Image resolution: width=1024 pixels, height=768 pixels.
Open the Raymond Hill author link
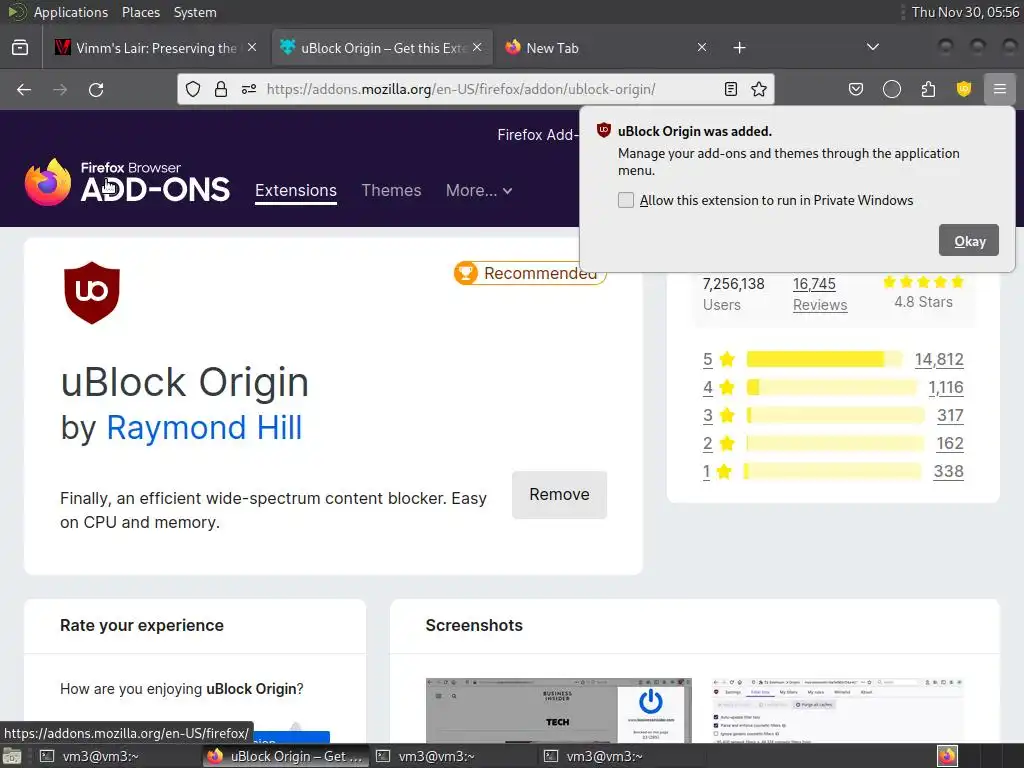pos(204,428)
